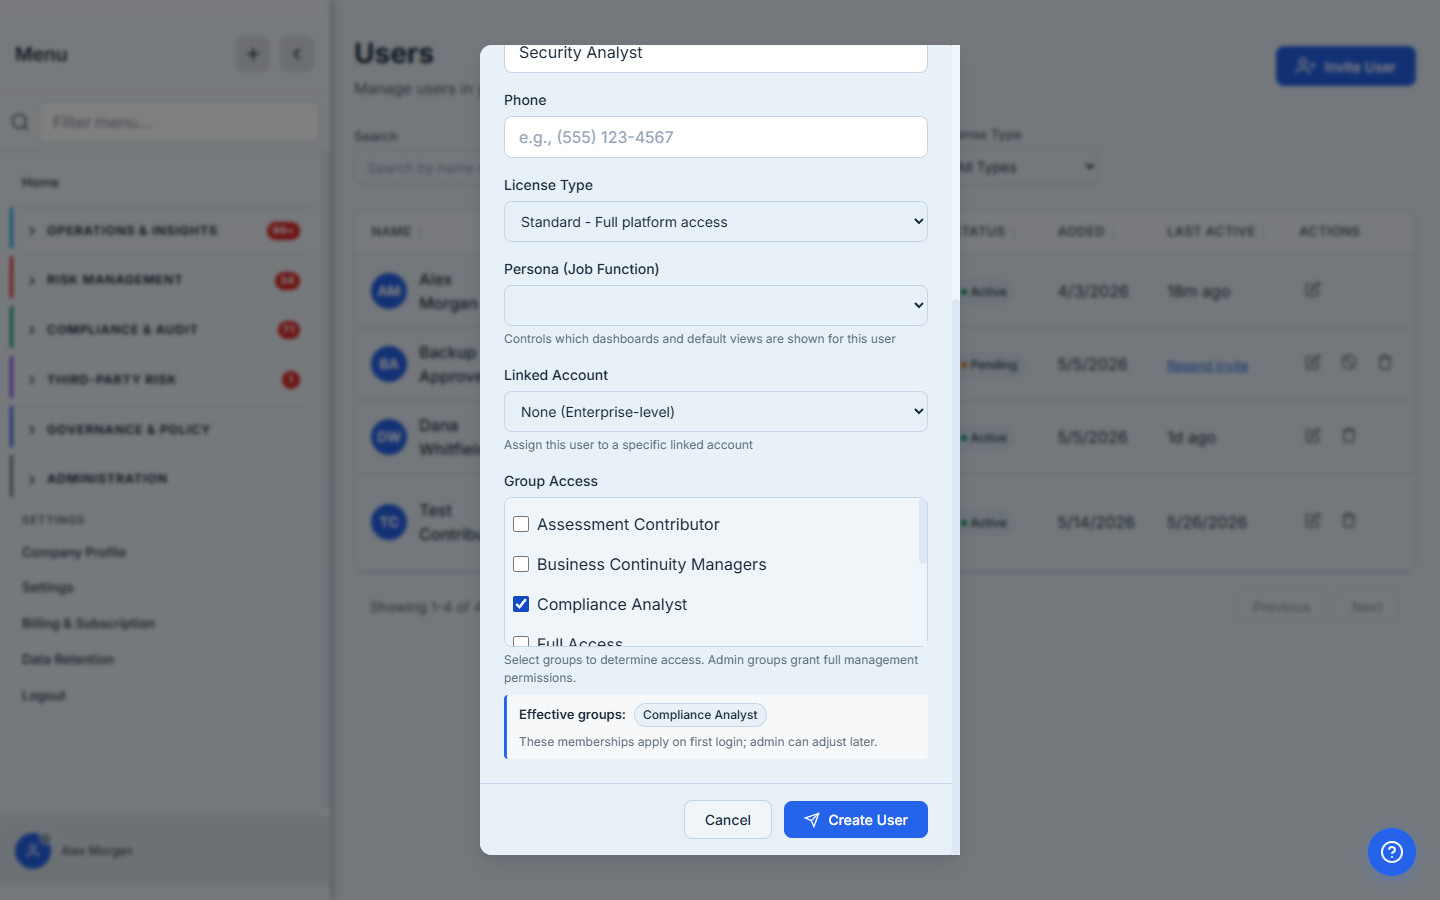The image size is (1440, 900).
Task: Sort by the Name column header
Action: [391, 231]
